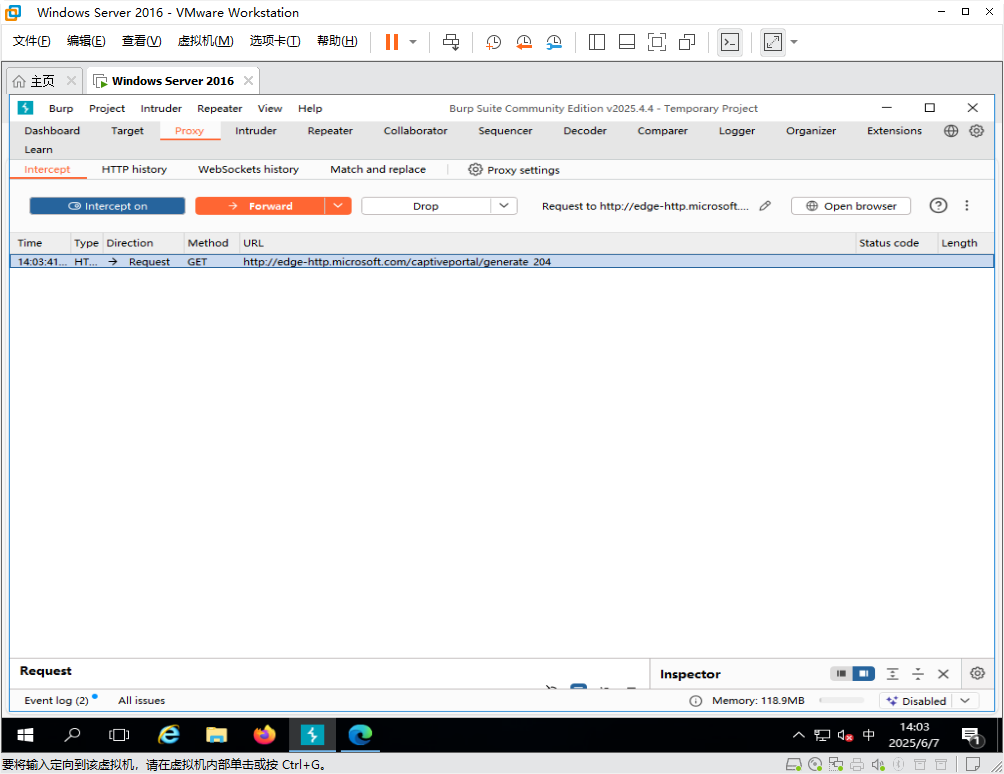Open the VMware 文件(F) menu
Viewport: 1004px width, 774px height.
(x=31, y=41)
